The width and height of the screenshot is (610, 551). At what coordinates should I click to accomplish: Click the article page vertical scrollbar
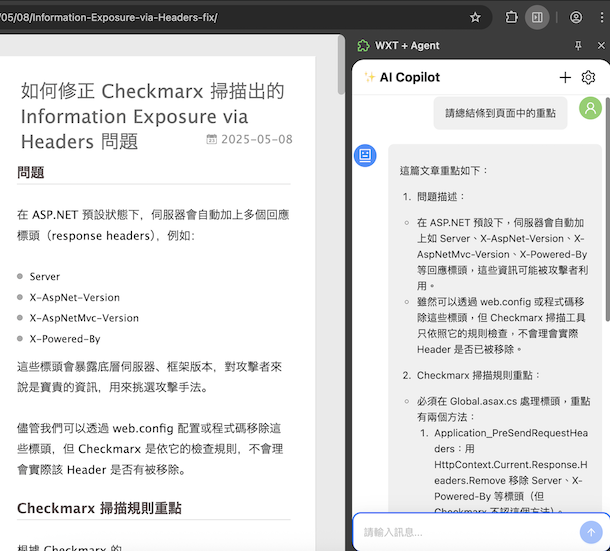click(341, 65)
